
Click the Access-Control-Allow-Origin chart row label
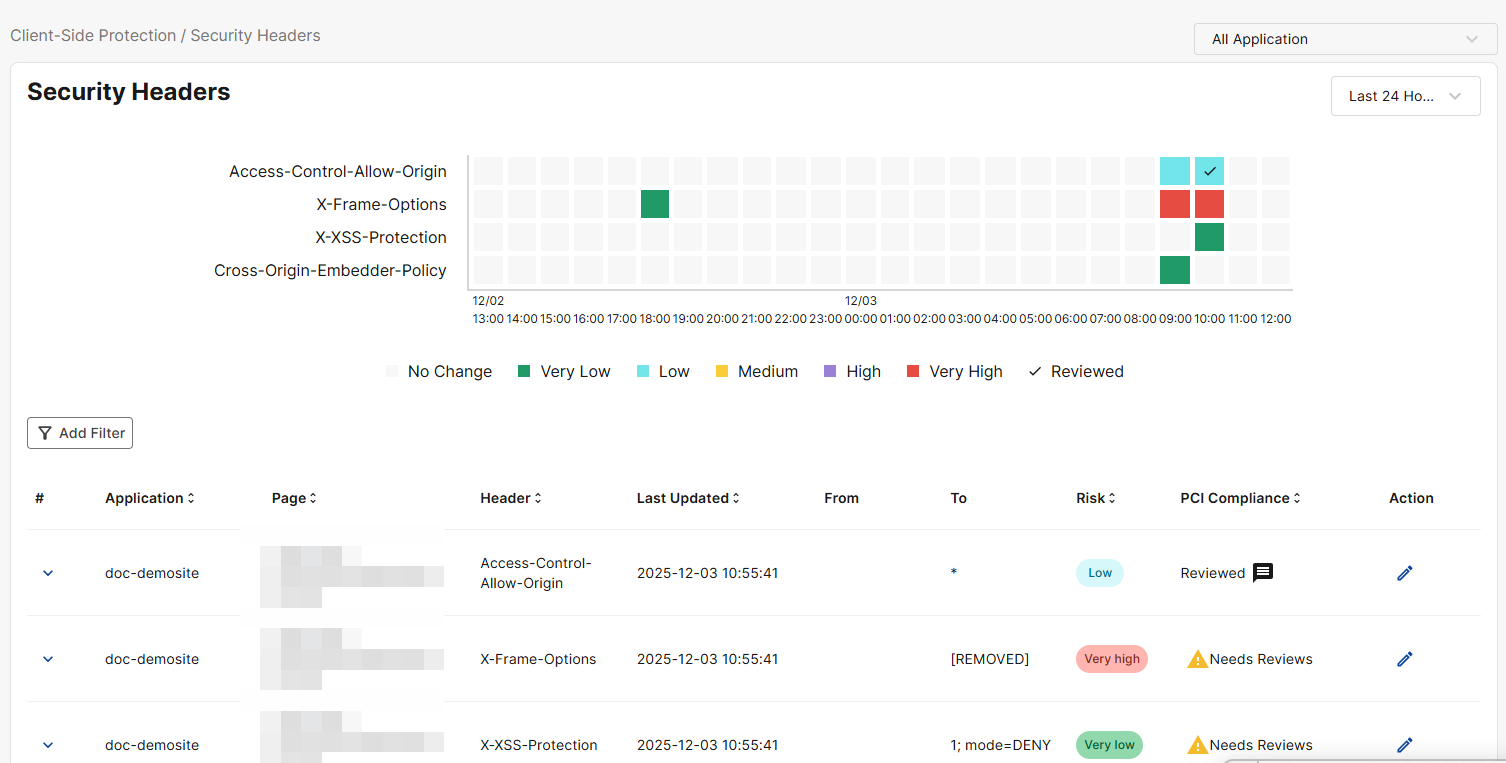pos(338,171)
